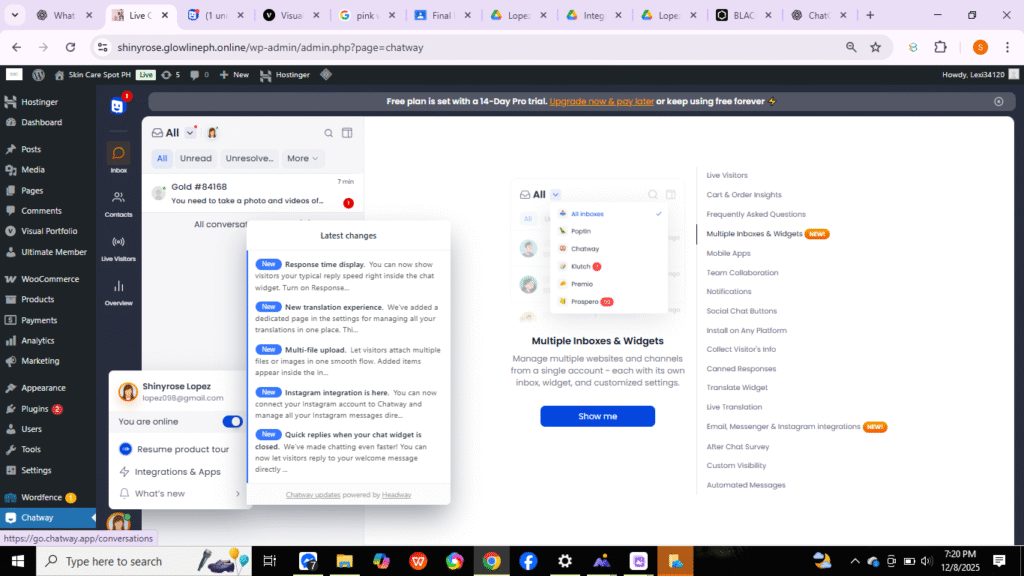Expand the What's new submenu
Image resolution: width=1024 pixels, height=576 pixels.
click(x=237, y=493)
